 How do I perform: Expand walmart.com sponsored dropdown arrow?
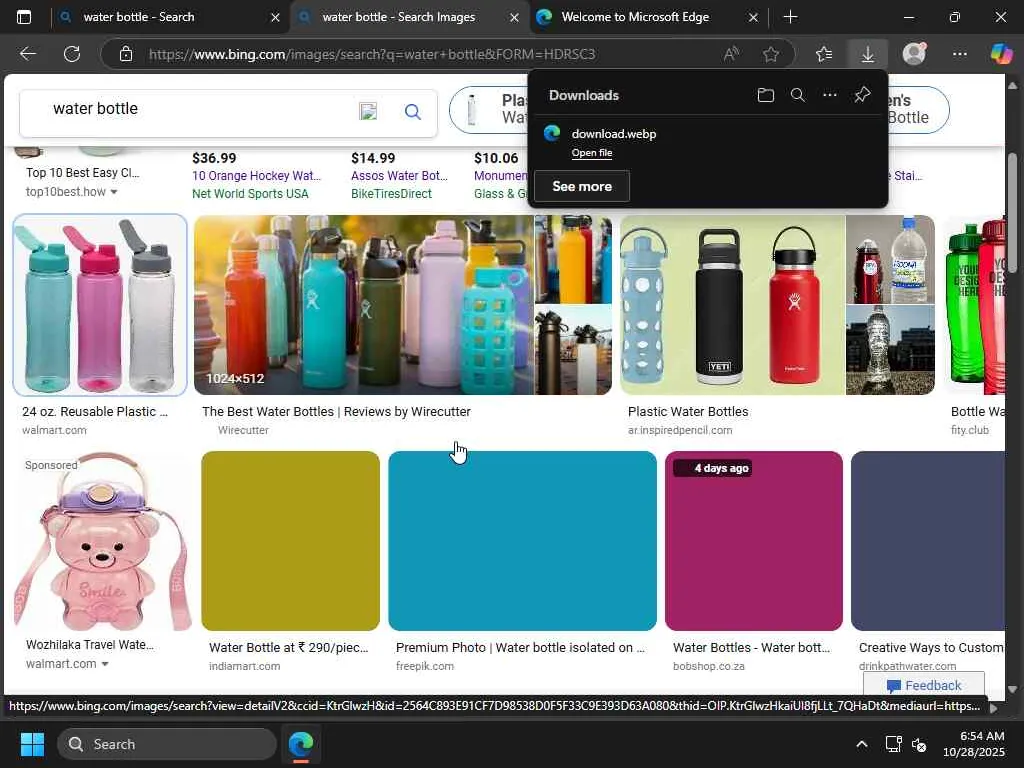(x=104, y=664)
